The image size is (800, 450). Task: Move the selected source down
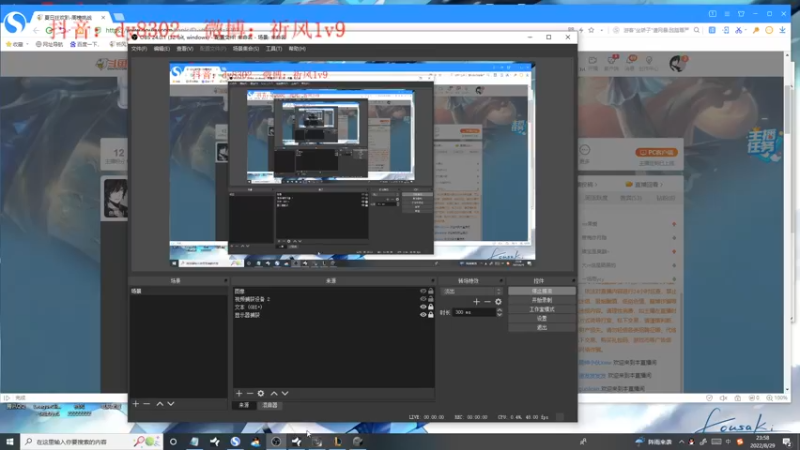click(285, 393)
